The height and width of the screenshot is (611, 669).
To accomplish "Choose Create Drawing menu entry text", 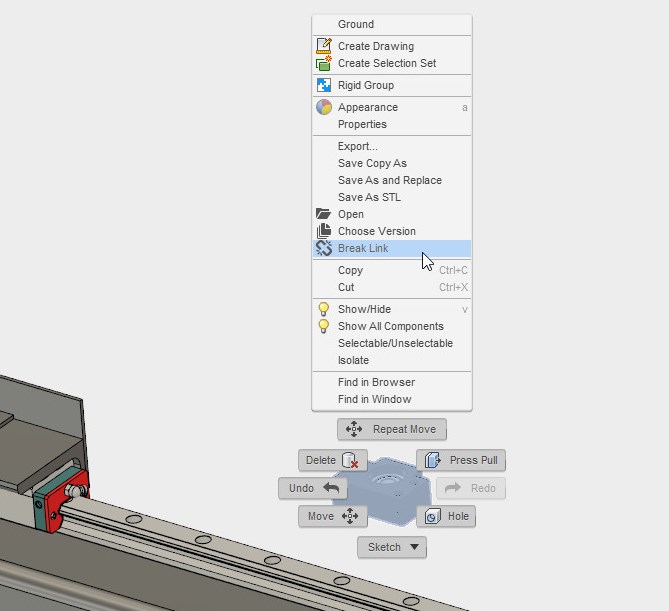I will tap(376, 46).
